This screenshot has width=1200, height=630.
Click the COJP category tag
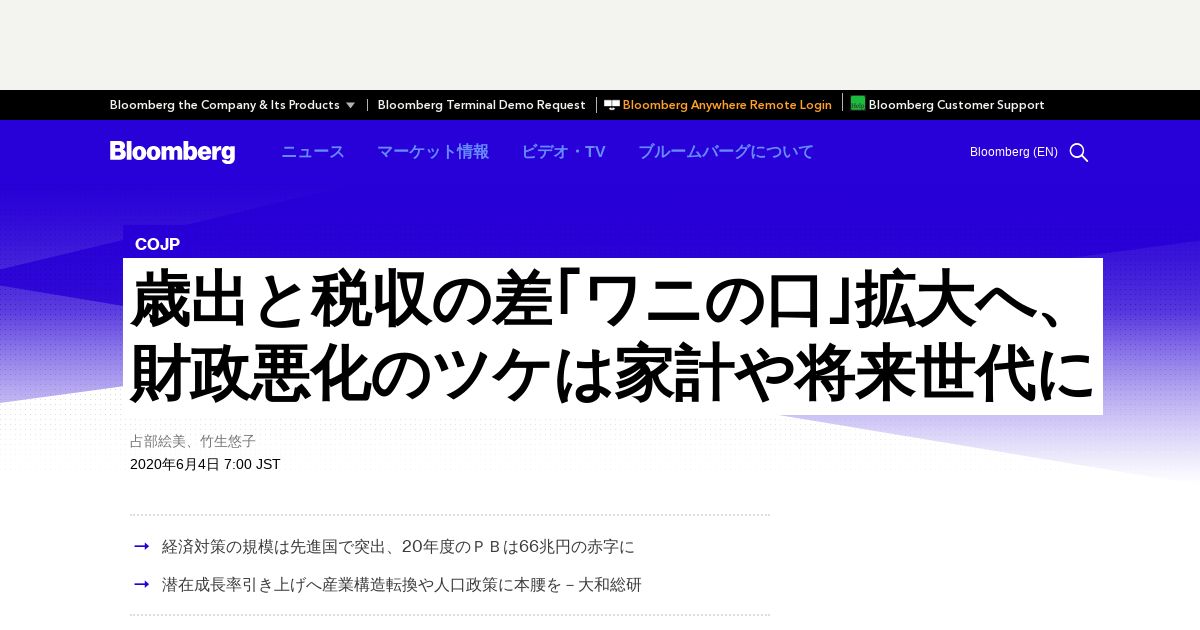tap(157, 245)
